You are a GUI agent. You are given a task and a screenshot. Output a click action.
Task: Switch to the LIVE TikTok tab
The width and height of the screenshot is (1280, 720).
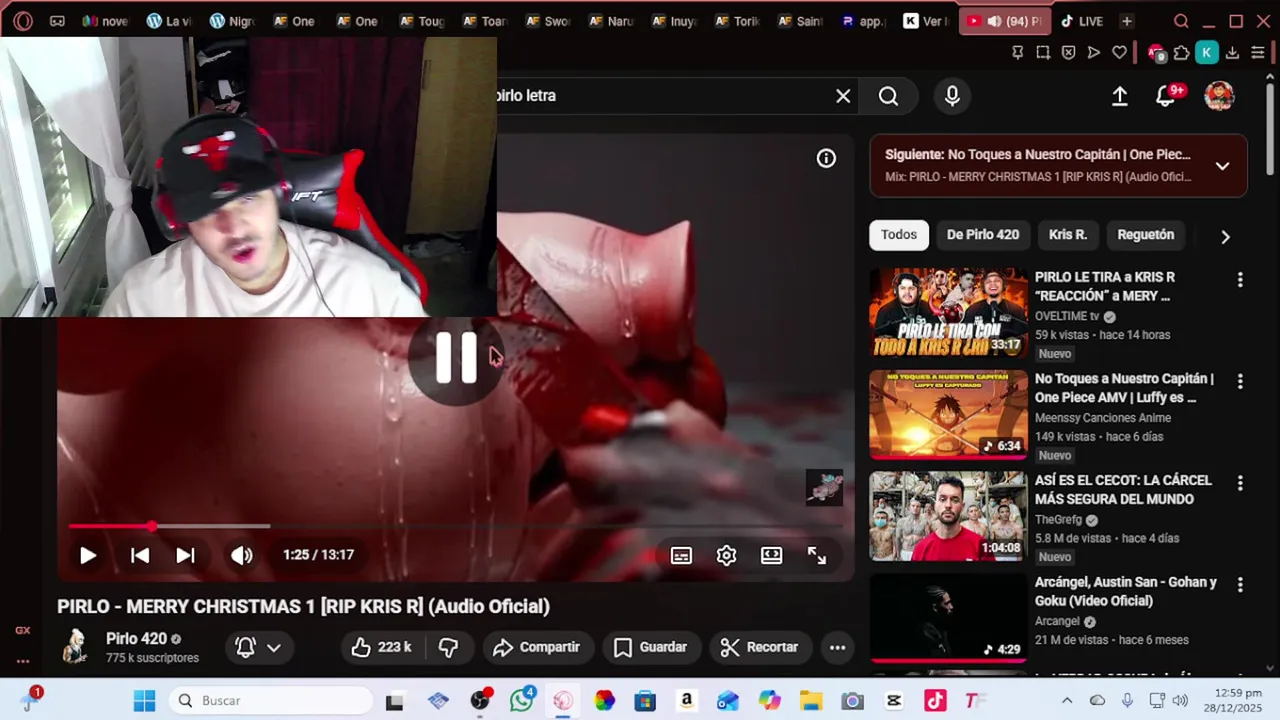(1081, 21)
